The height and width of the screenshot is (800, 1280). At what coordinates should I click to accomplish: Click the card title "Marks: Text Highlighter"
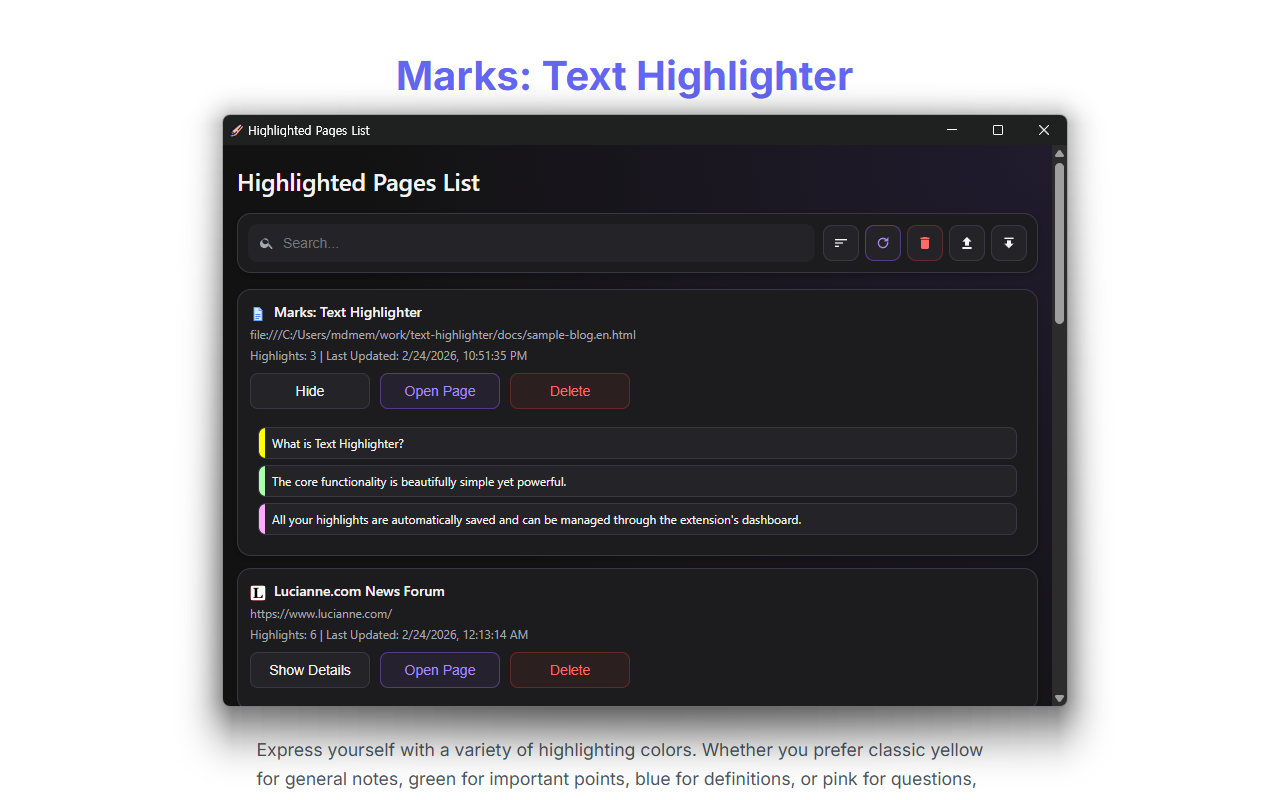[348, 312]
